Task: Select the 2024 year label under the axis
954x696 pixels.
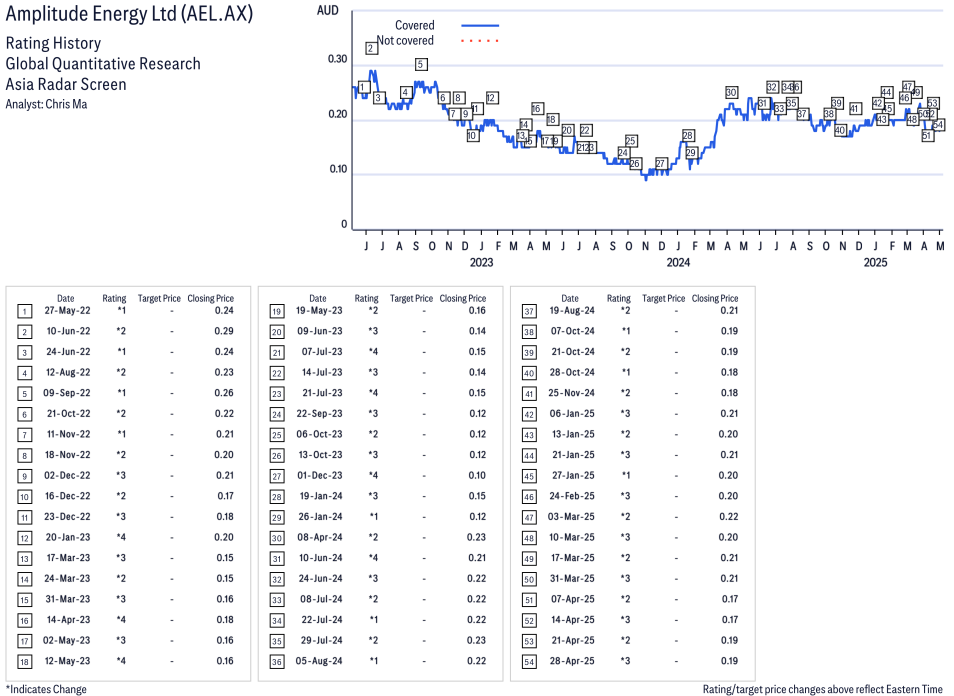Action: click(x=678, y=262)
